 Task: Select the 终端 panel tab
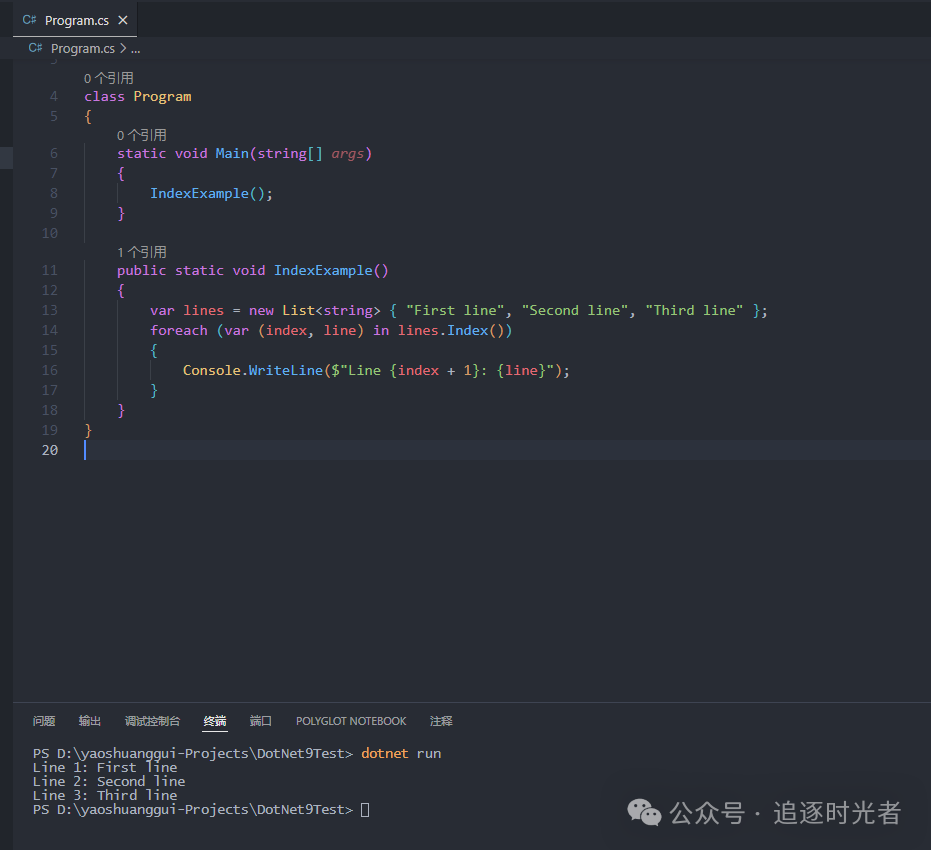(215, 721)
